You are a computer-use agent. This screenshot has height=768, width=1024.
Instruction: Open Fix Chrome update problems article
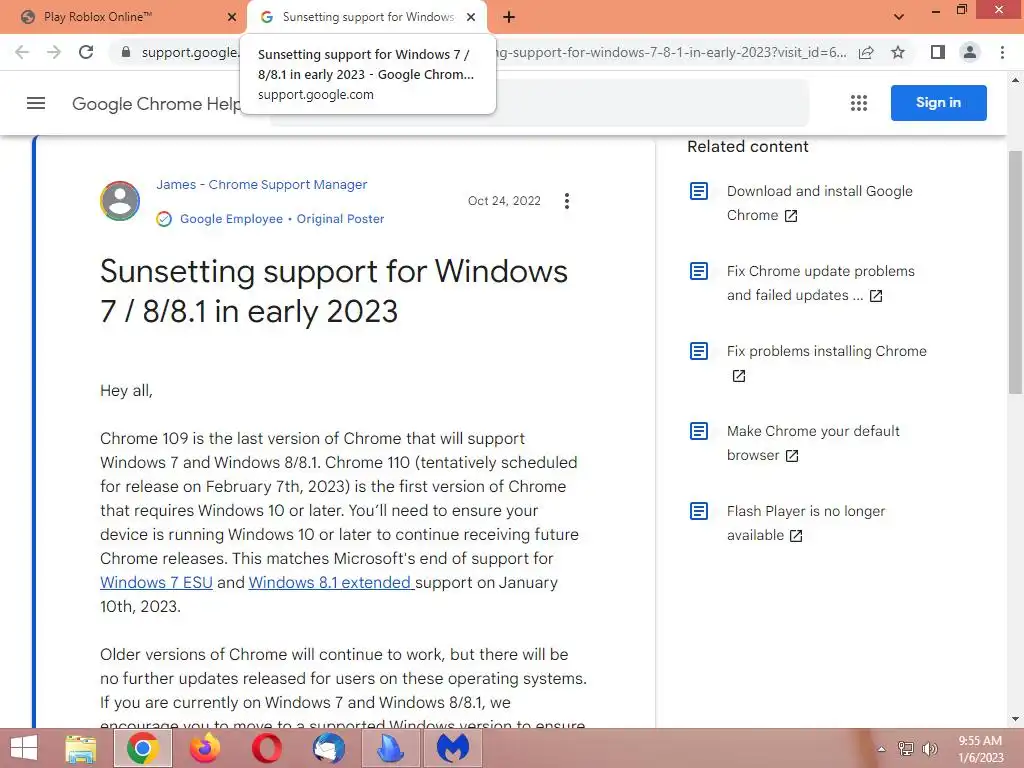click(x=820, y=283)
